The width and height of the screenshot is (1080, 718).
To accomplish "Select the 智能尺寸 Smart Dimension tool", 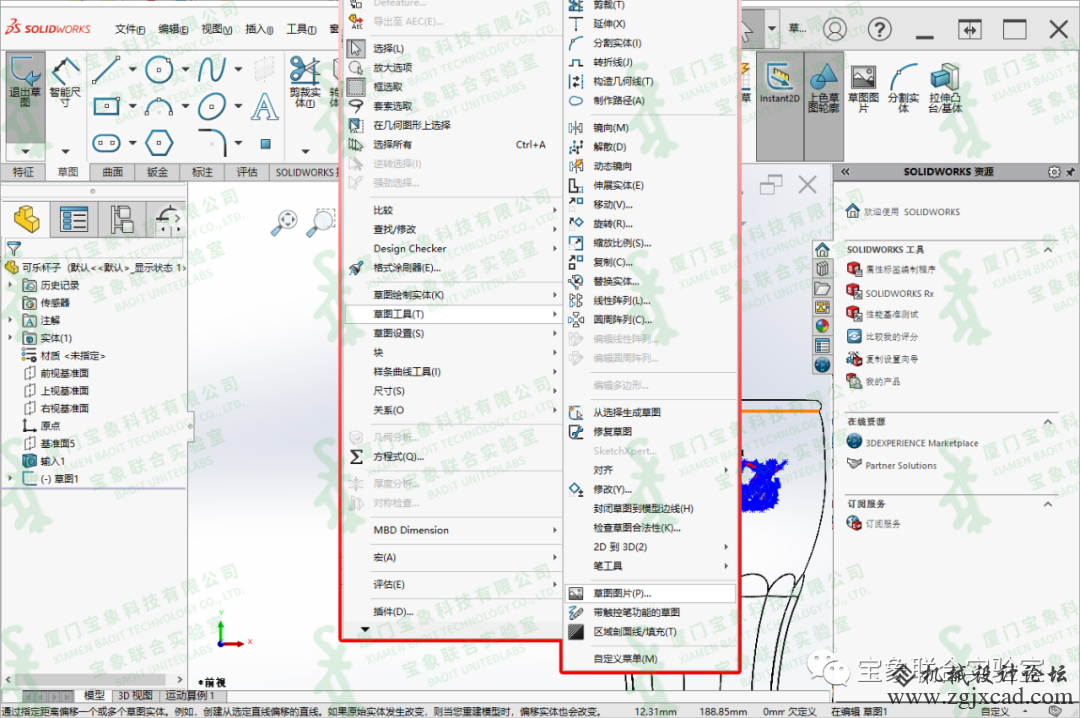I will point(65,83).
